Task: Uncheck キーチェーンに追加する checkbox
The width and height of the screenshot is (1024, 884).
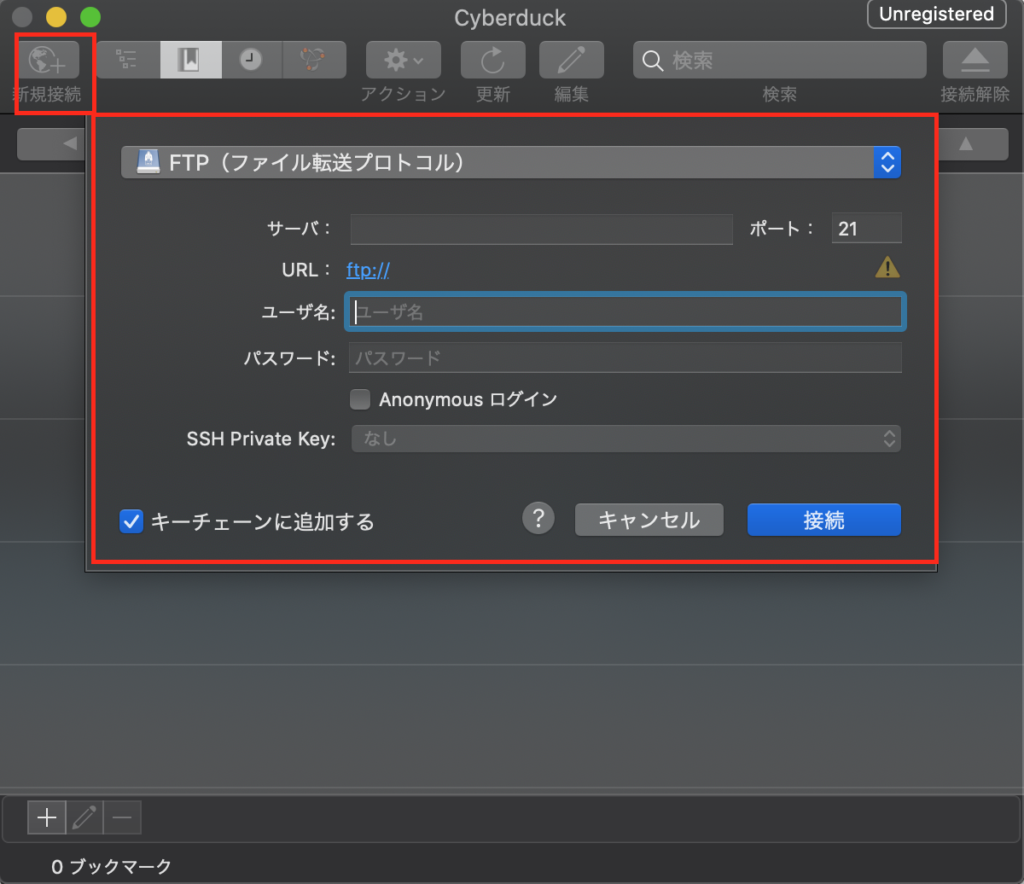Action: click(x=131, y=522)
